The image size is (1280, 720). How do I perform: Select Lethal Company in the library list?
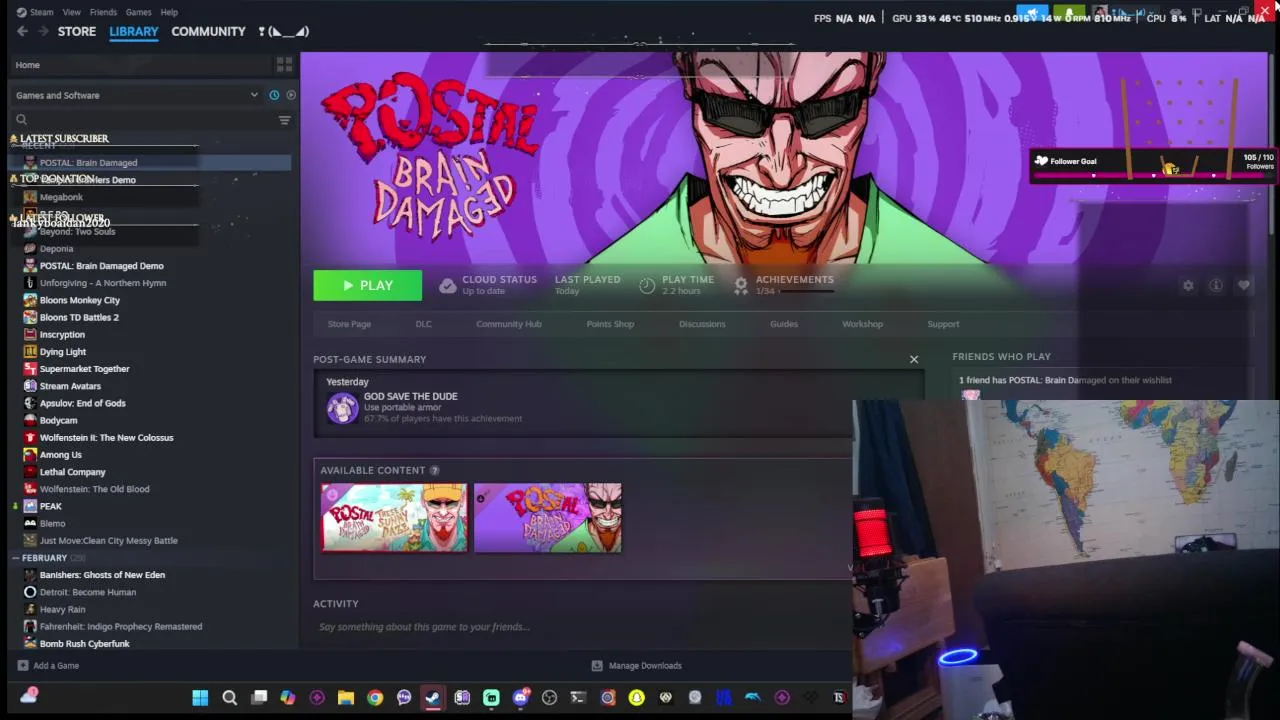[72, 472]
